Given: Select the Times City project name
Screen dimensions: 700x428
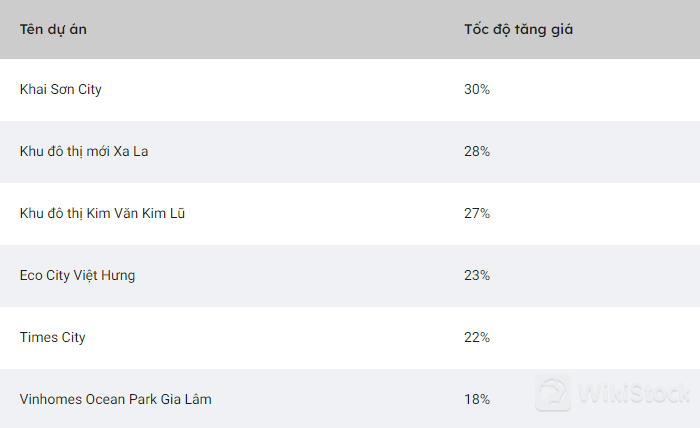Looking at the screenshot, I should 52,337.
